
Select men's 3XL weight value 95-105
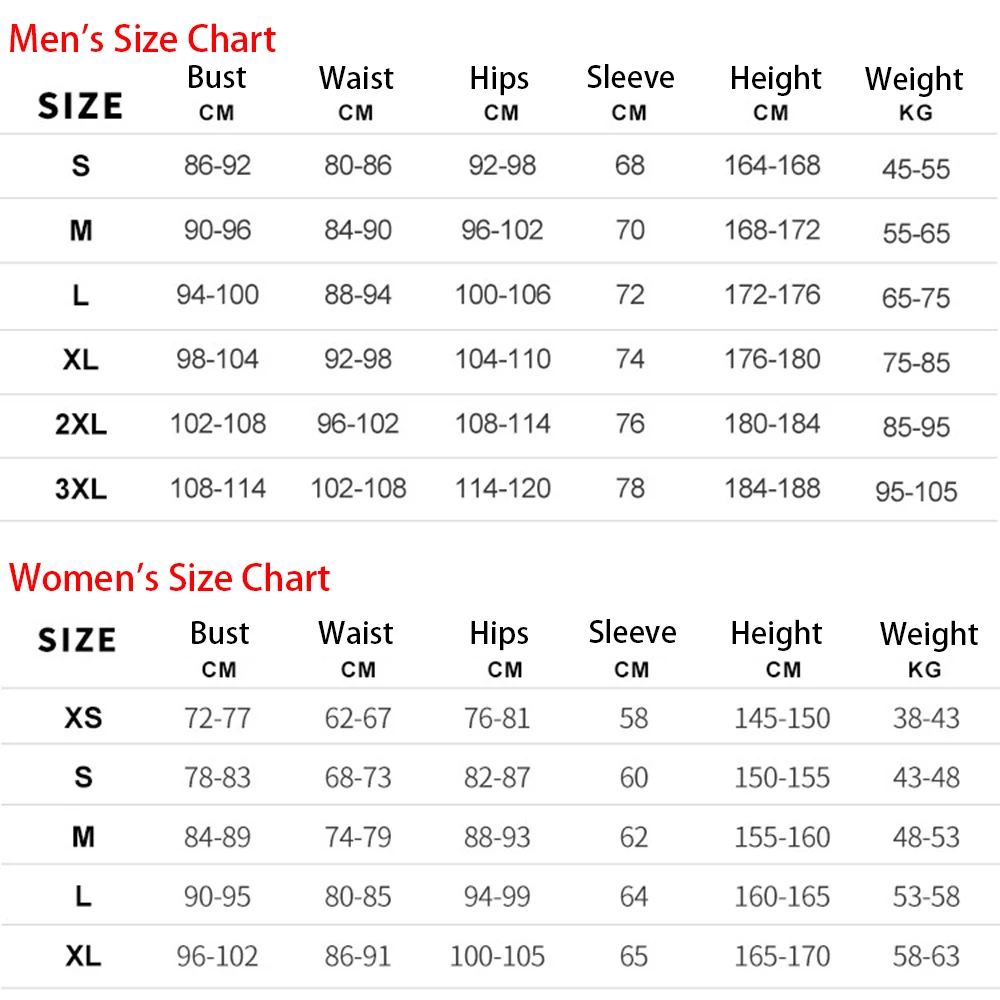[x=916, y=491]
